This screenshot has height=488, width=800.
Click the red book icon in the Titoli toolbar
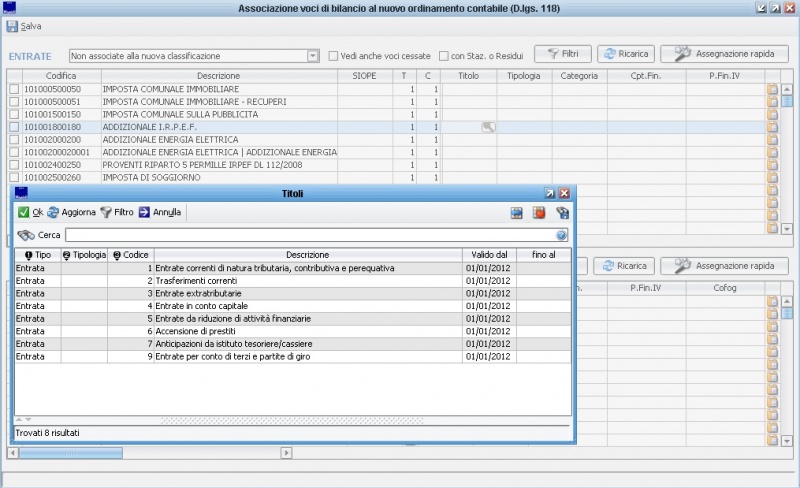539,212
